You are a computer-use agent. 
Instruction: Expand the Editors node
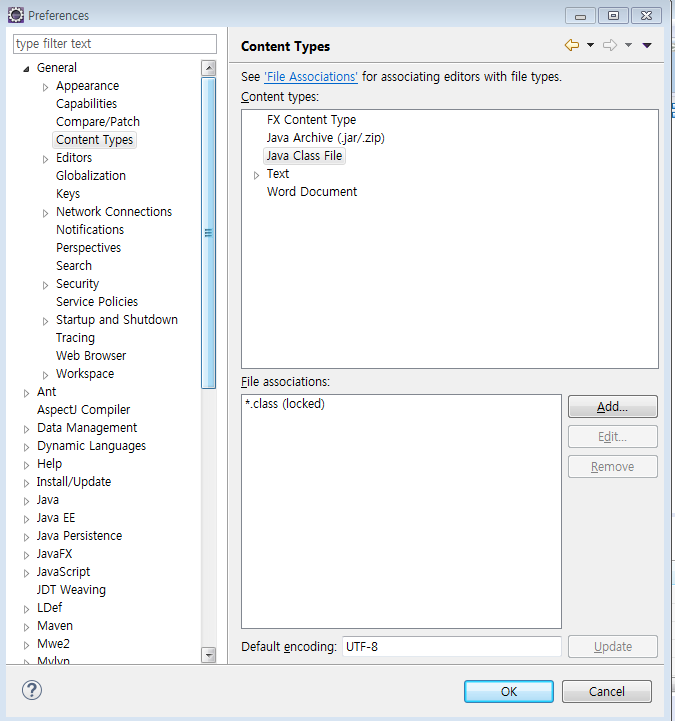click(x=45, y=159)
